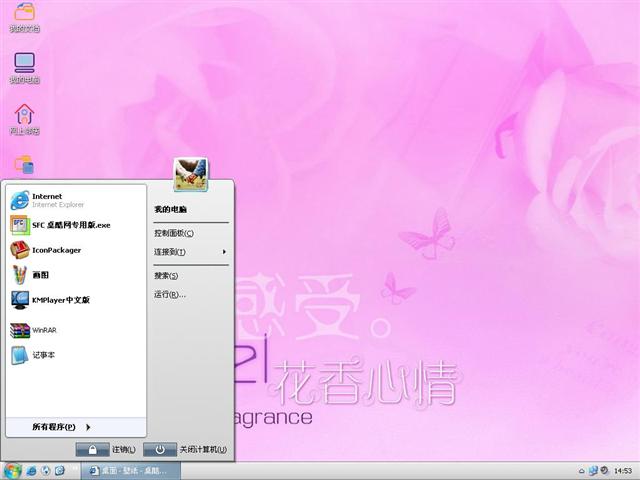Launch Internet Explorer from quick launch bar
Image resolution: width=640 pixels, height=480 pixels.
(31, 471)
